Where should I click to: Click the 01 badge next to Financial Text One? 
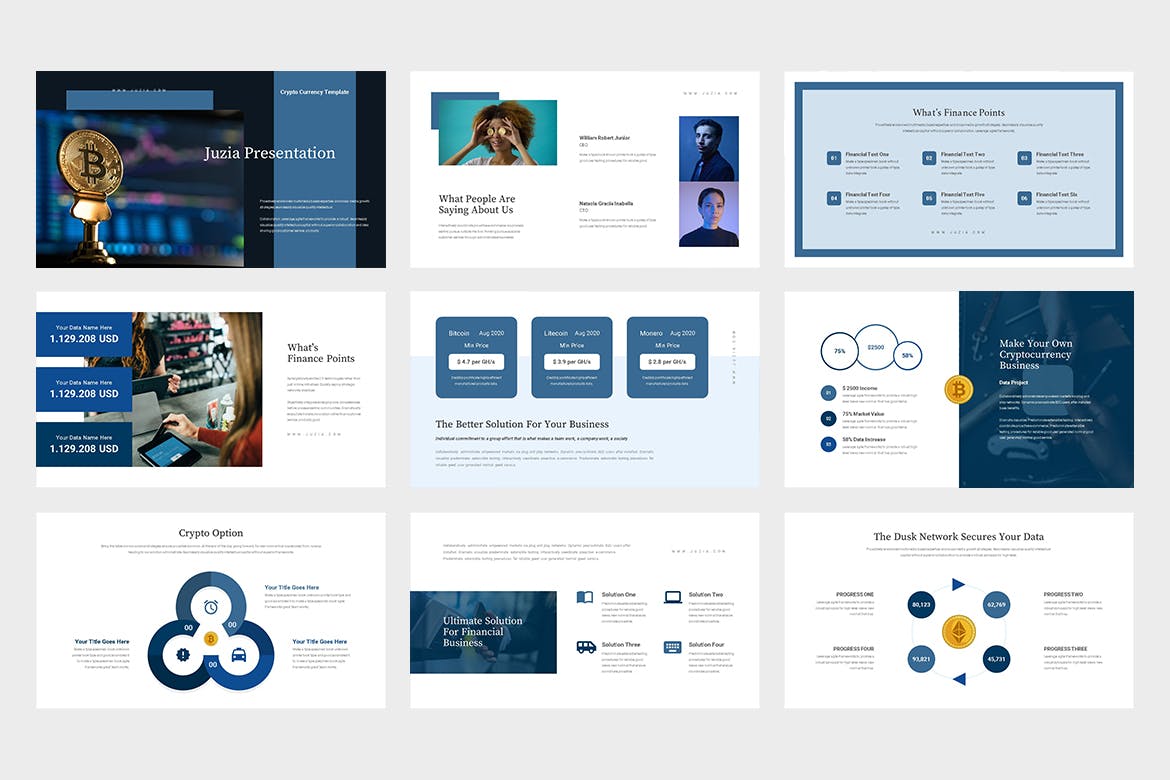click(833, 158)
